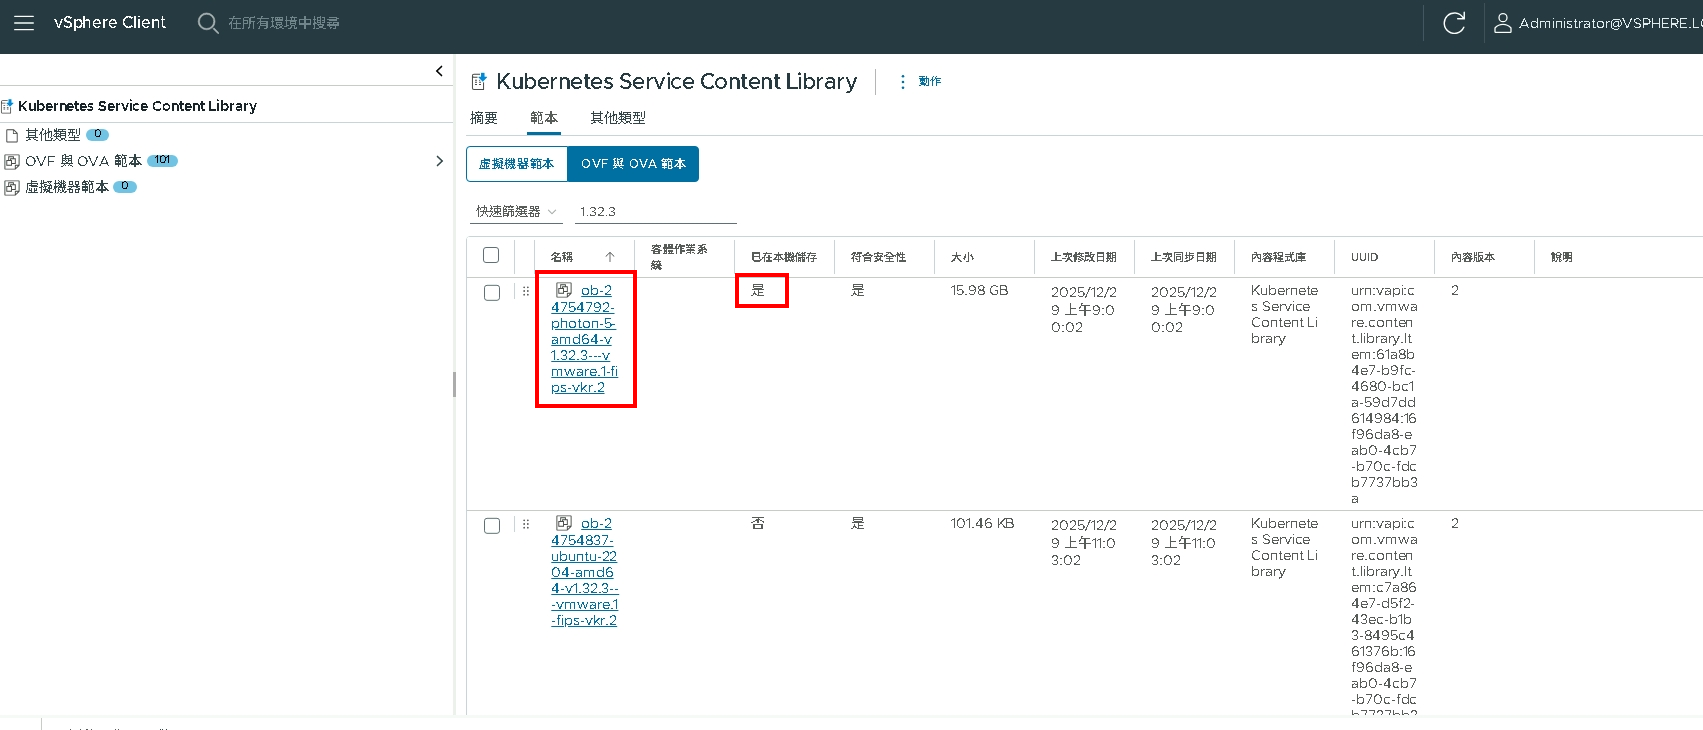
Task: Click the content library icon in sidebar header
Action: point(7,106)
